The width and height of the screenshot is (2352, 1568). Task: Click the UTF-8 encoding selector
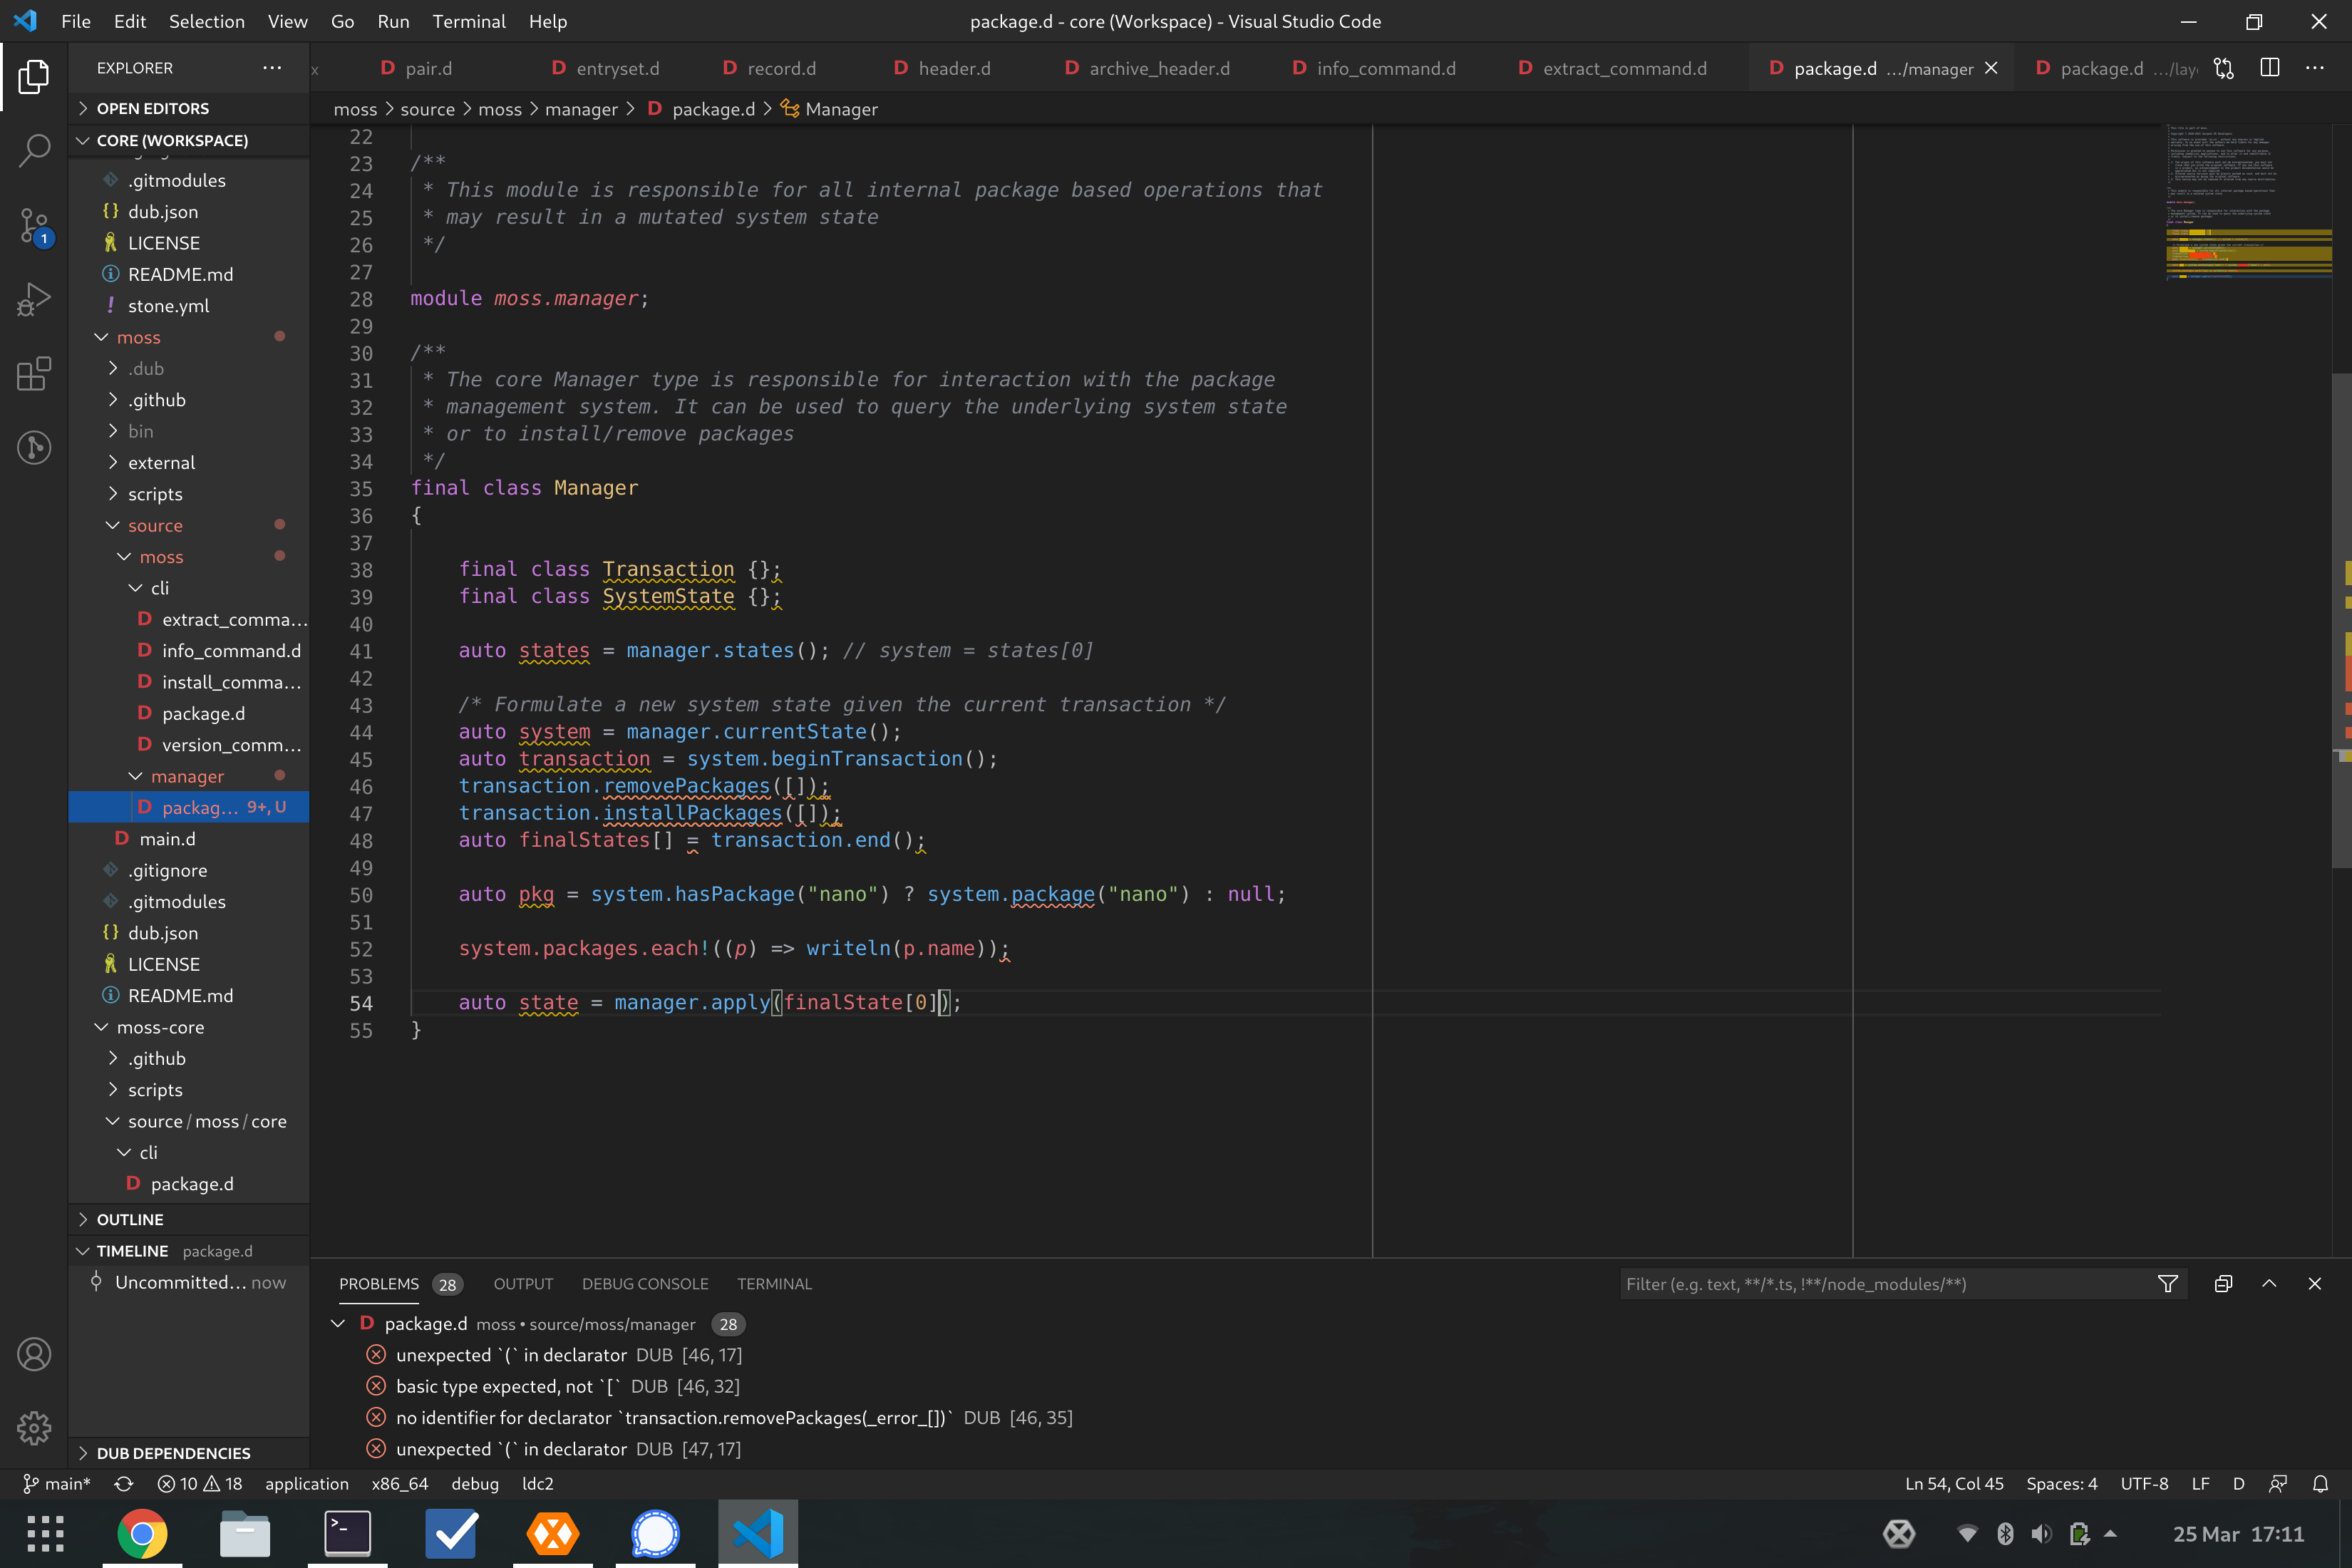coord(2144,1484)
